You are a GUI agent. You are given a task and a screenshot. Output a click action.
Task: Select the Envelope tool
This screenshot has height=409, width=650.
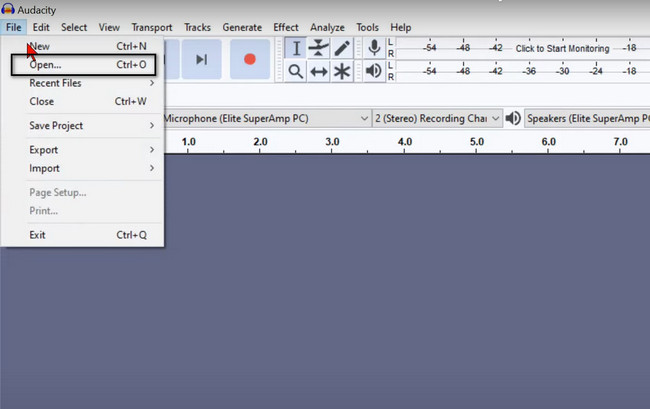coord(318,48)
